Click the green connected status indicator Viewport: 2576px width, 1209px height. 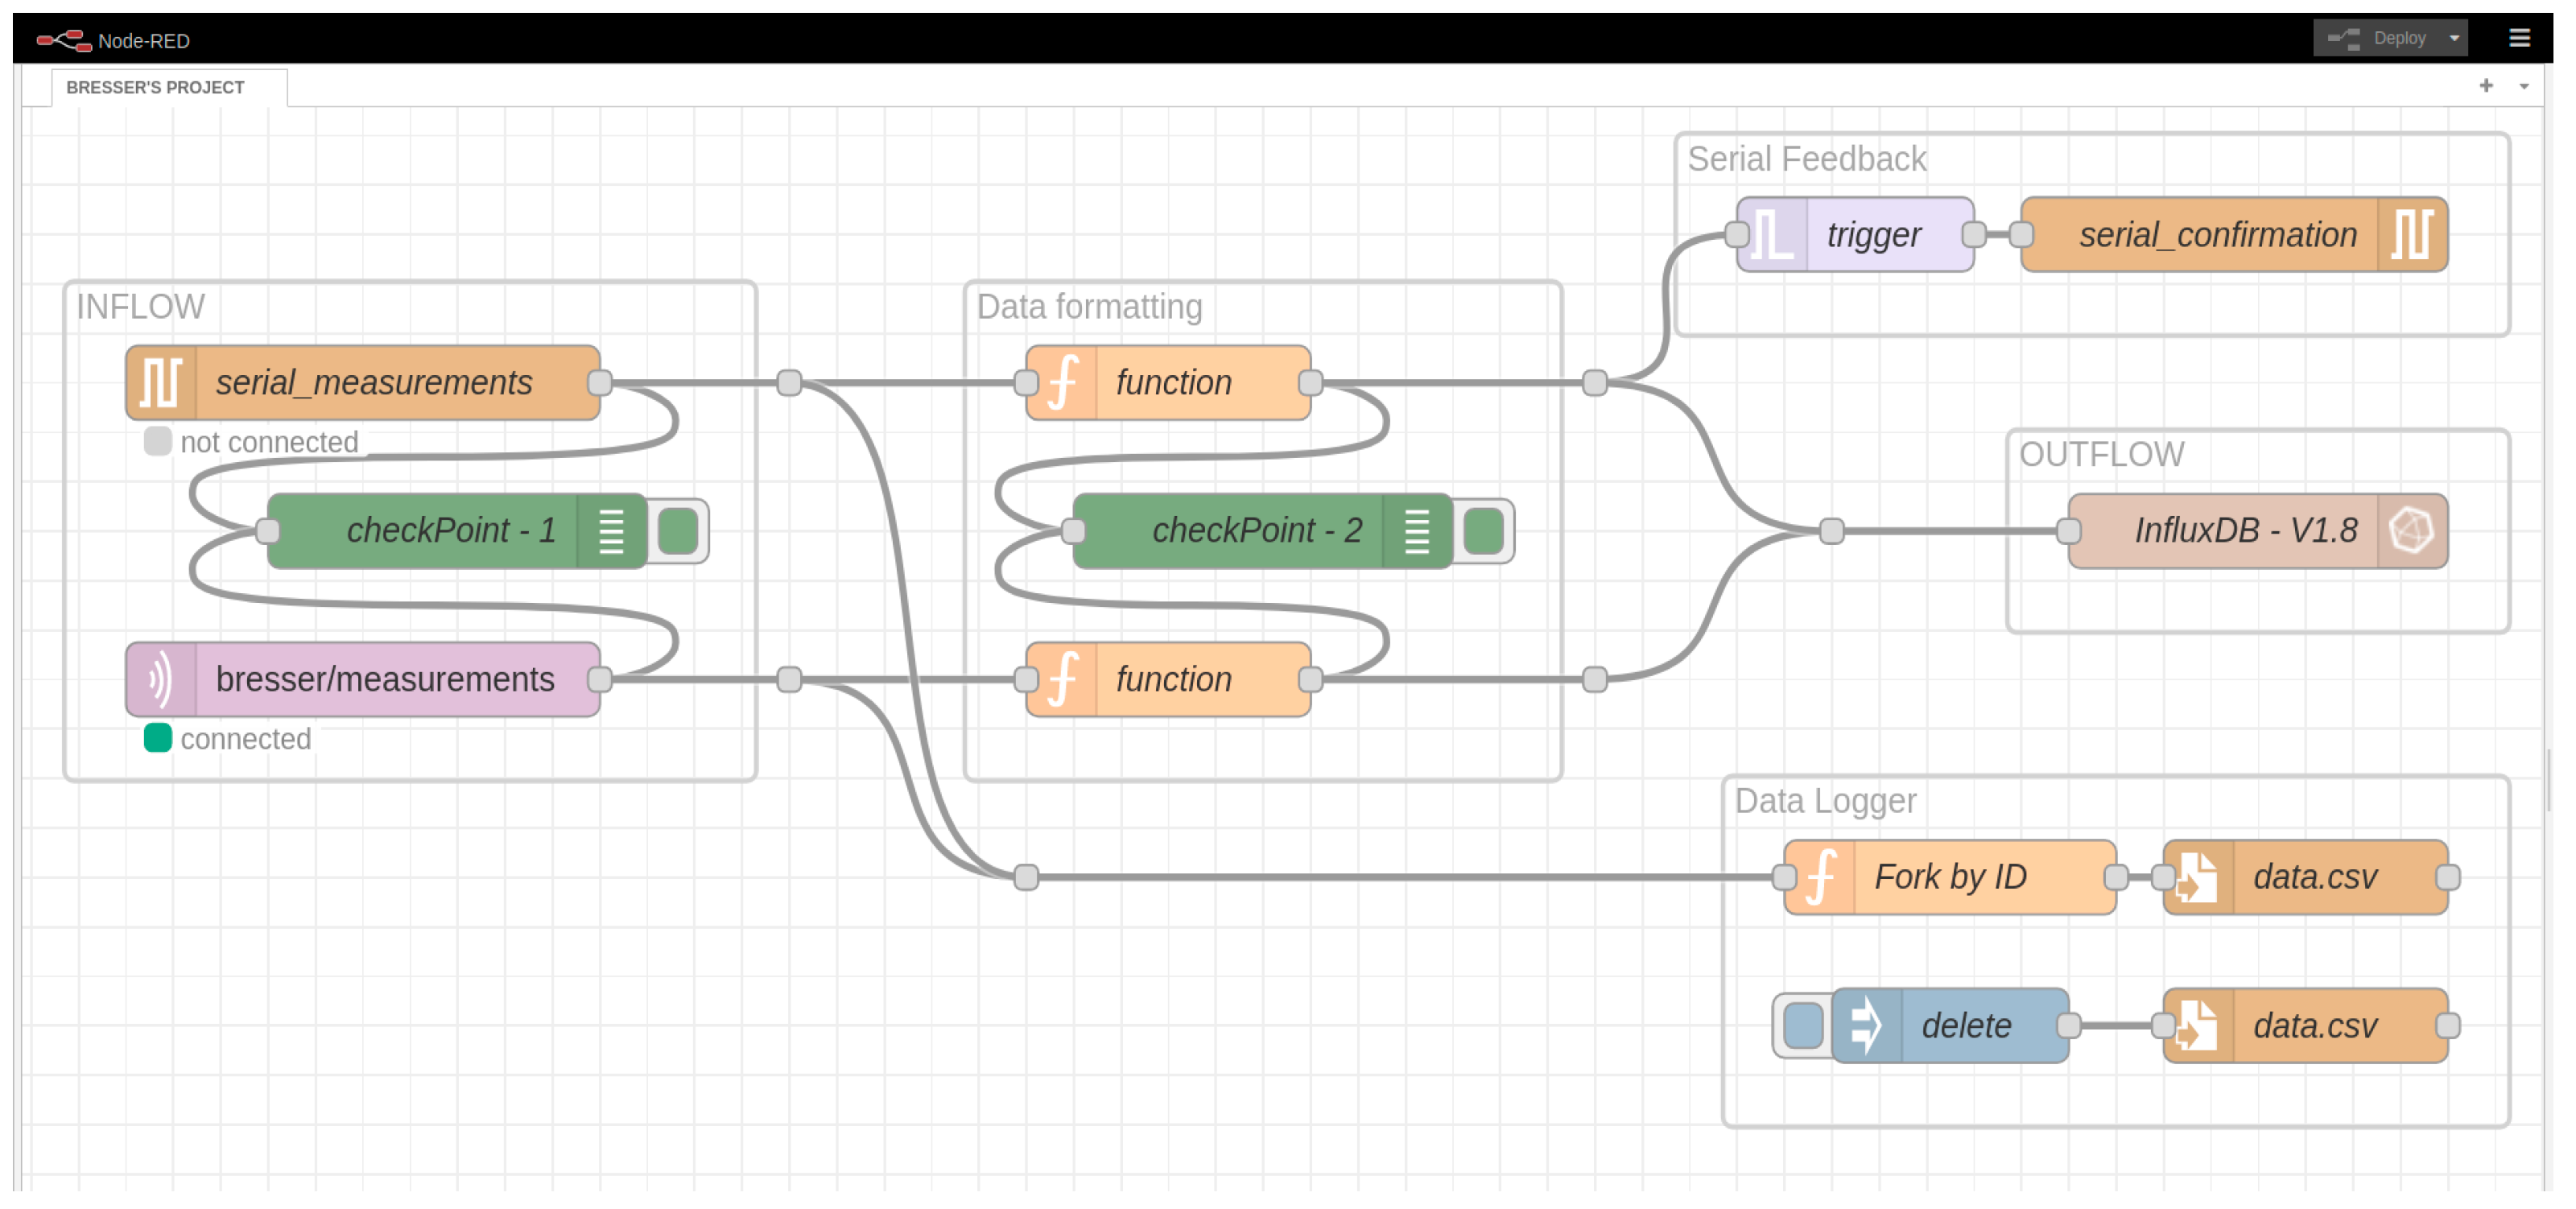(157, 738)
